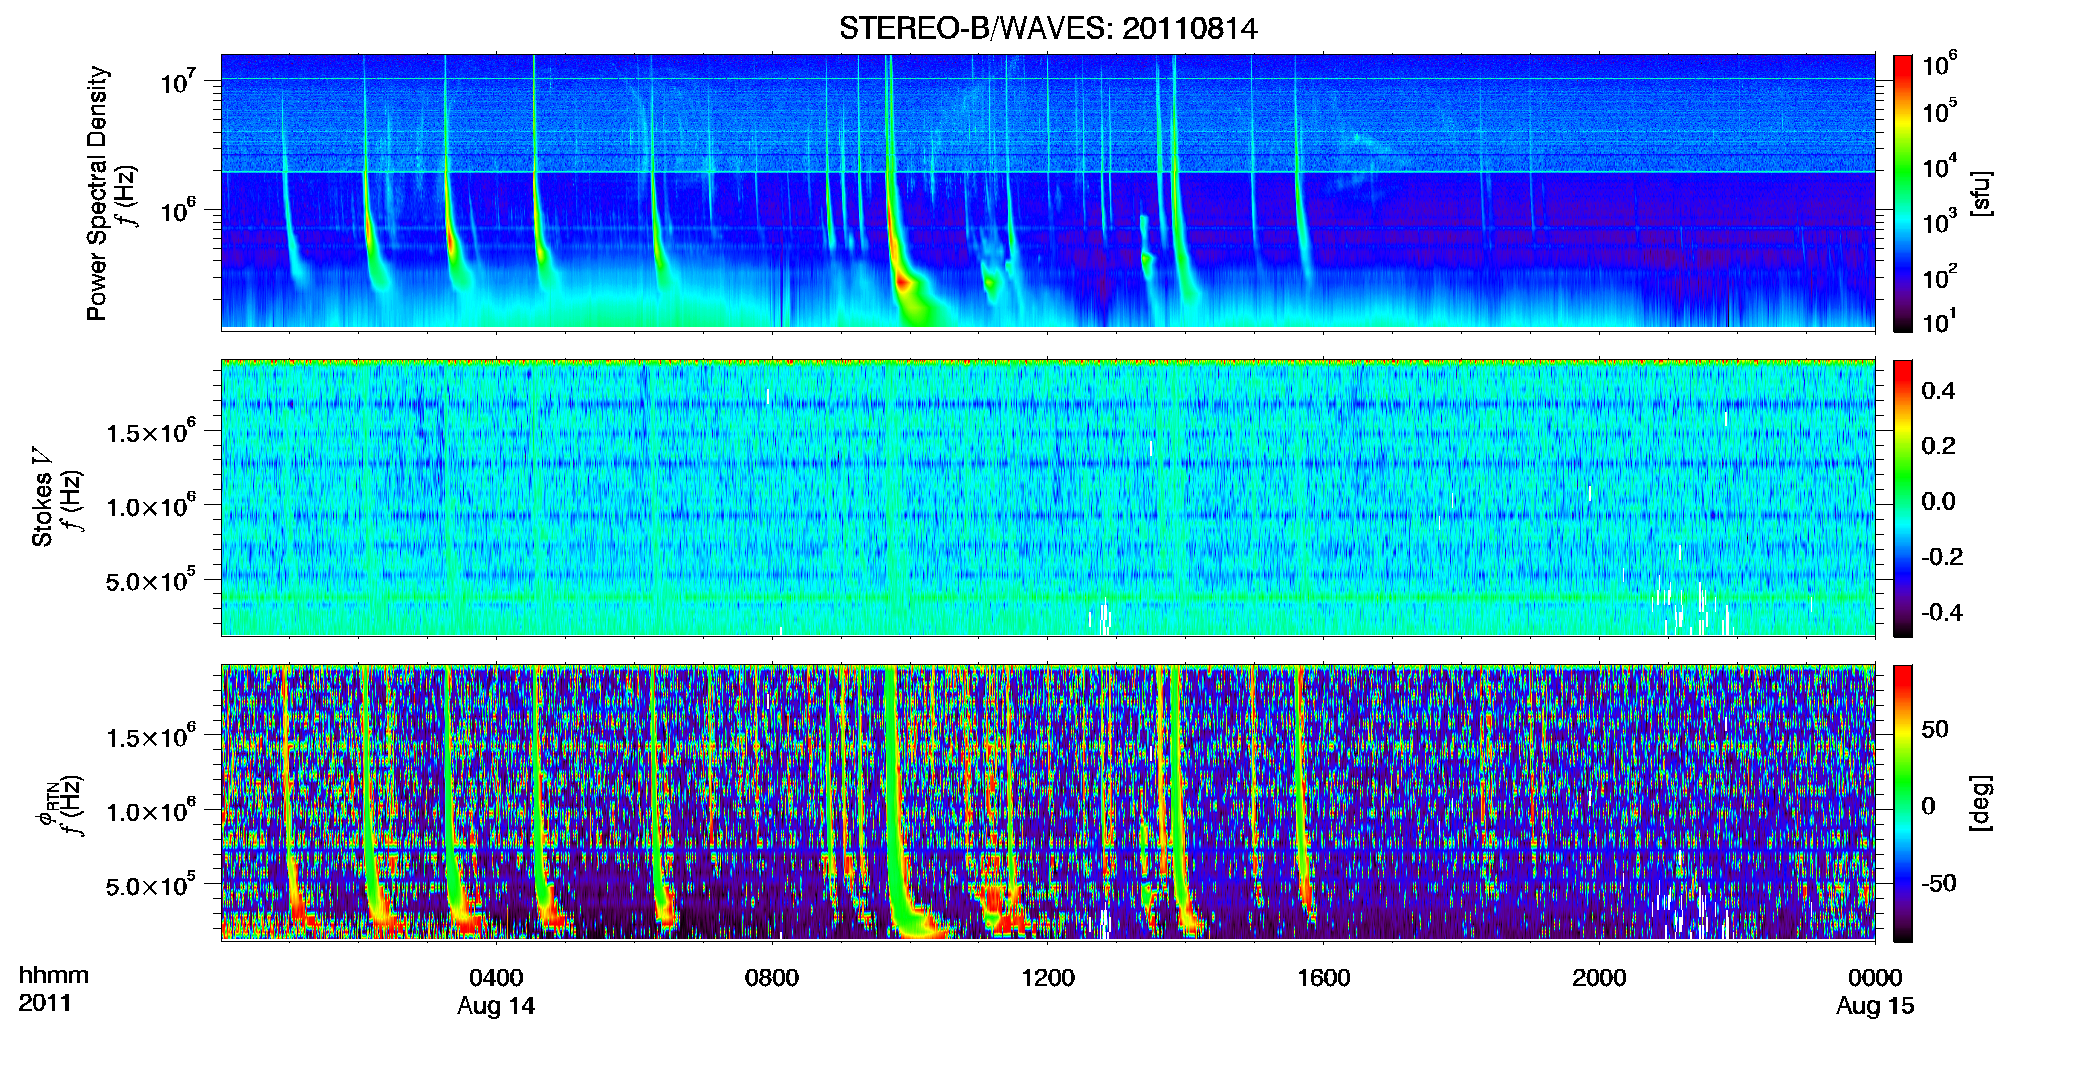
Task: Click the 0400 time axis label
Action: pyautogui.click(x=496, y=978)
